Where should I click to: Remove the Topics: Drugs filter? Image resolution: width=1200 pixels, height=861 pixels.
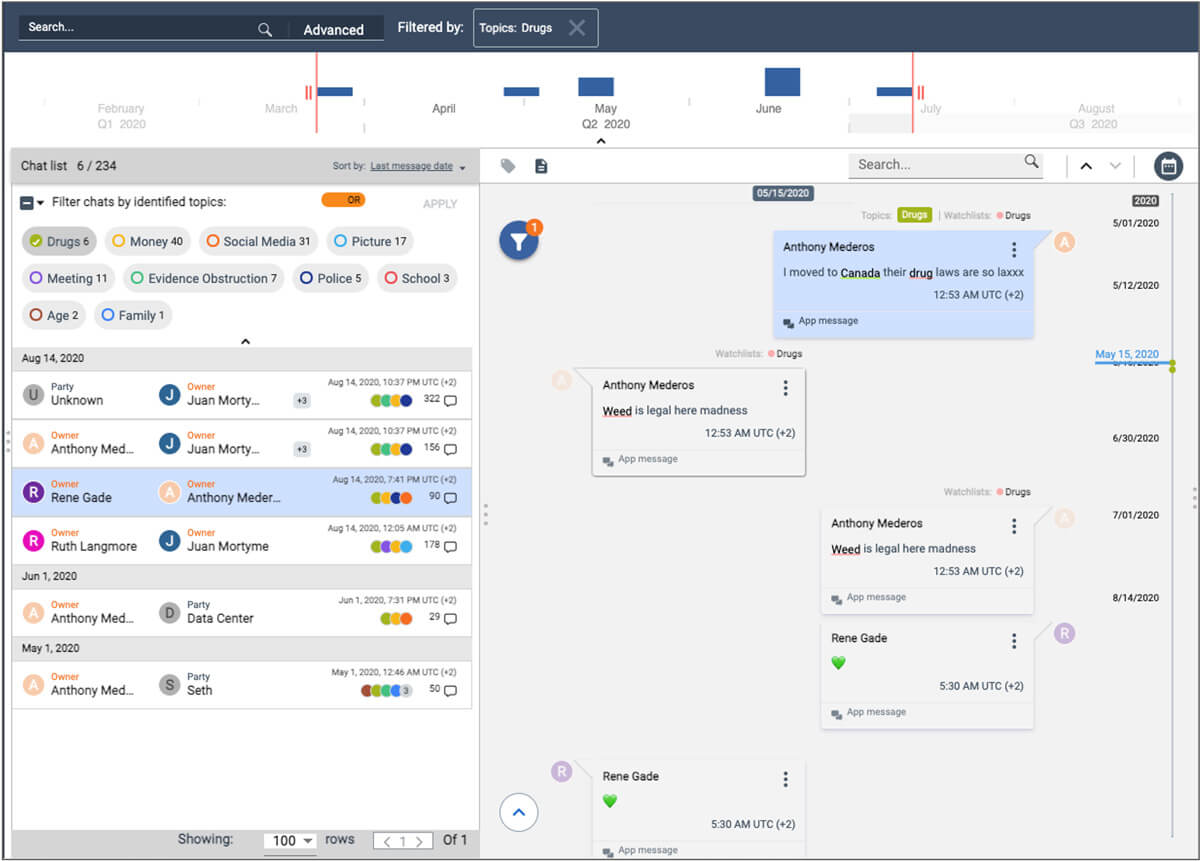(577, 28)
